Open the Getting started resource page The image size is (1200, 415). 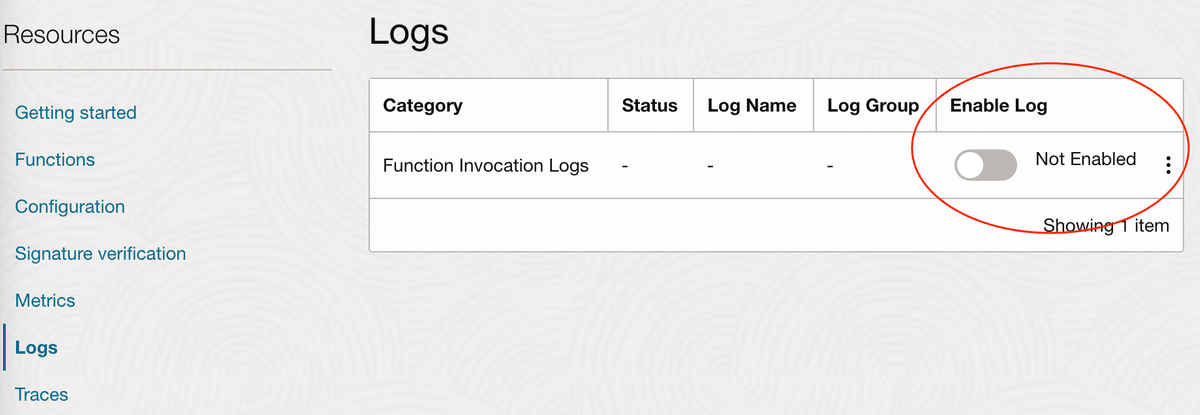(x=76, y=113)
